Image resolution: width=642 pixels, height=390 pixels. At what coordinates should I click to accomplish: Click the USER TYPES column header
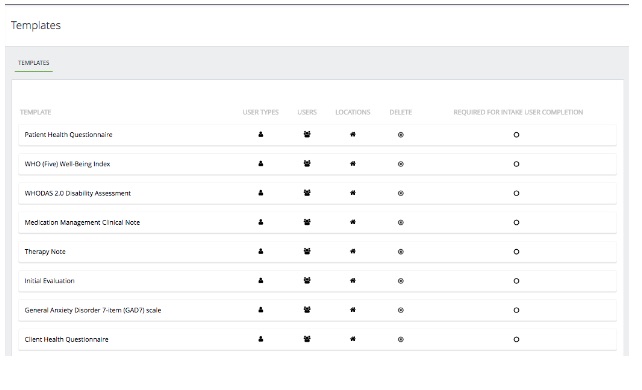click(260, 112)
